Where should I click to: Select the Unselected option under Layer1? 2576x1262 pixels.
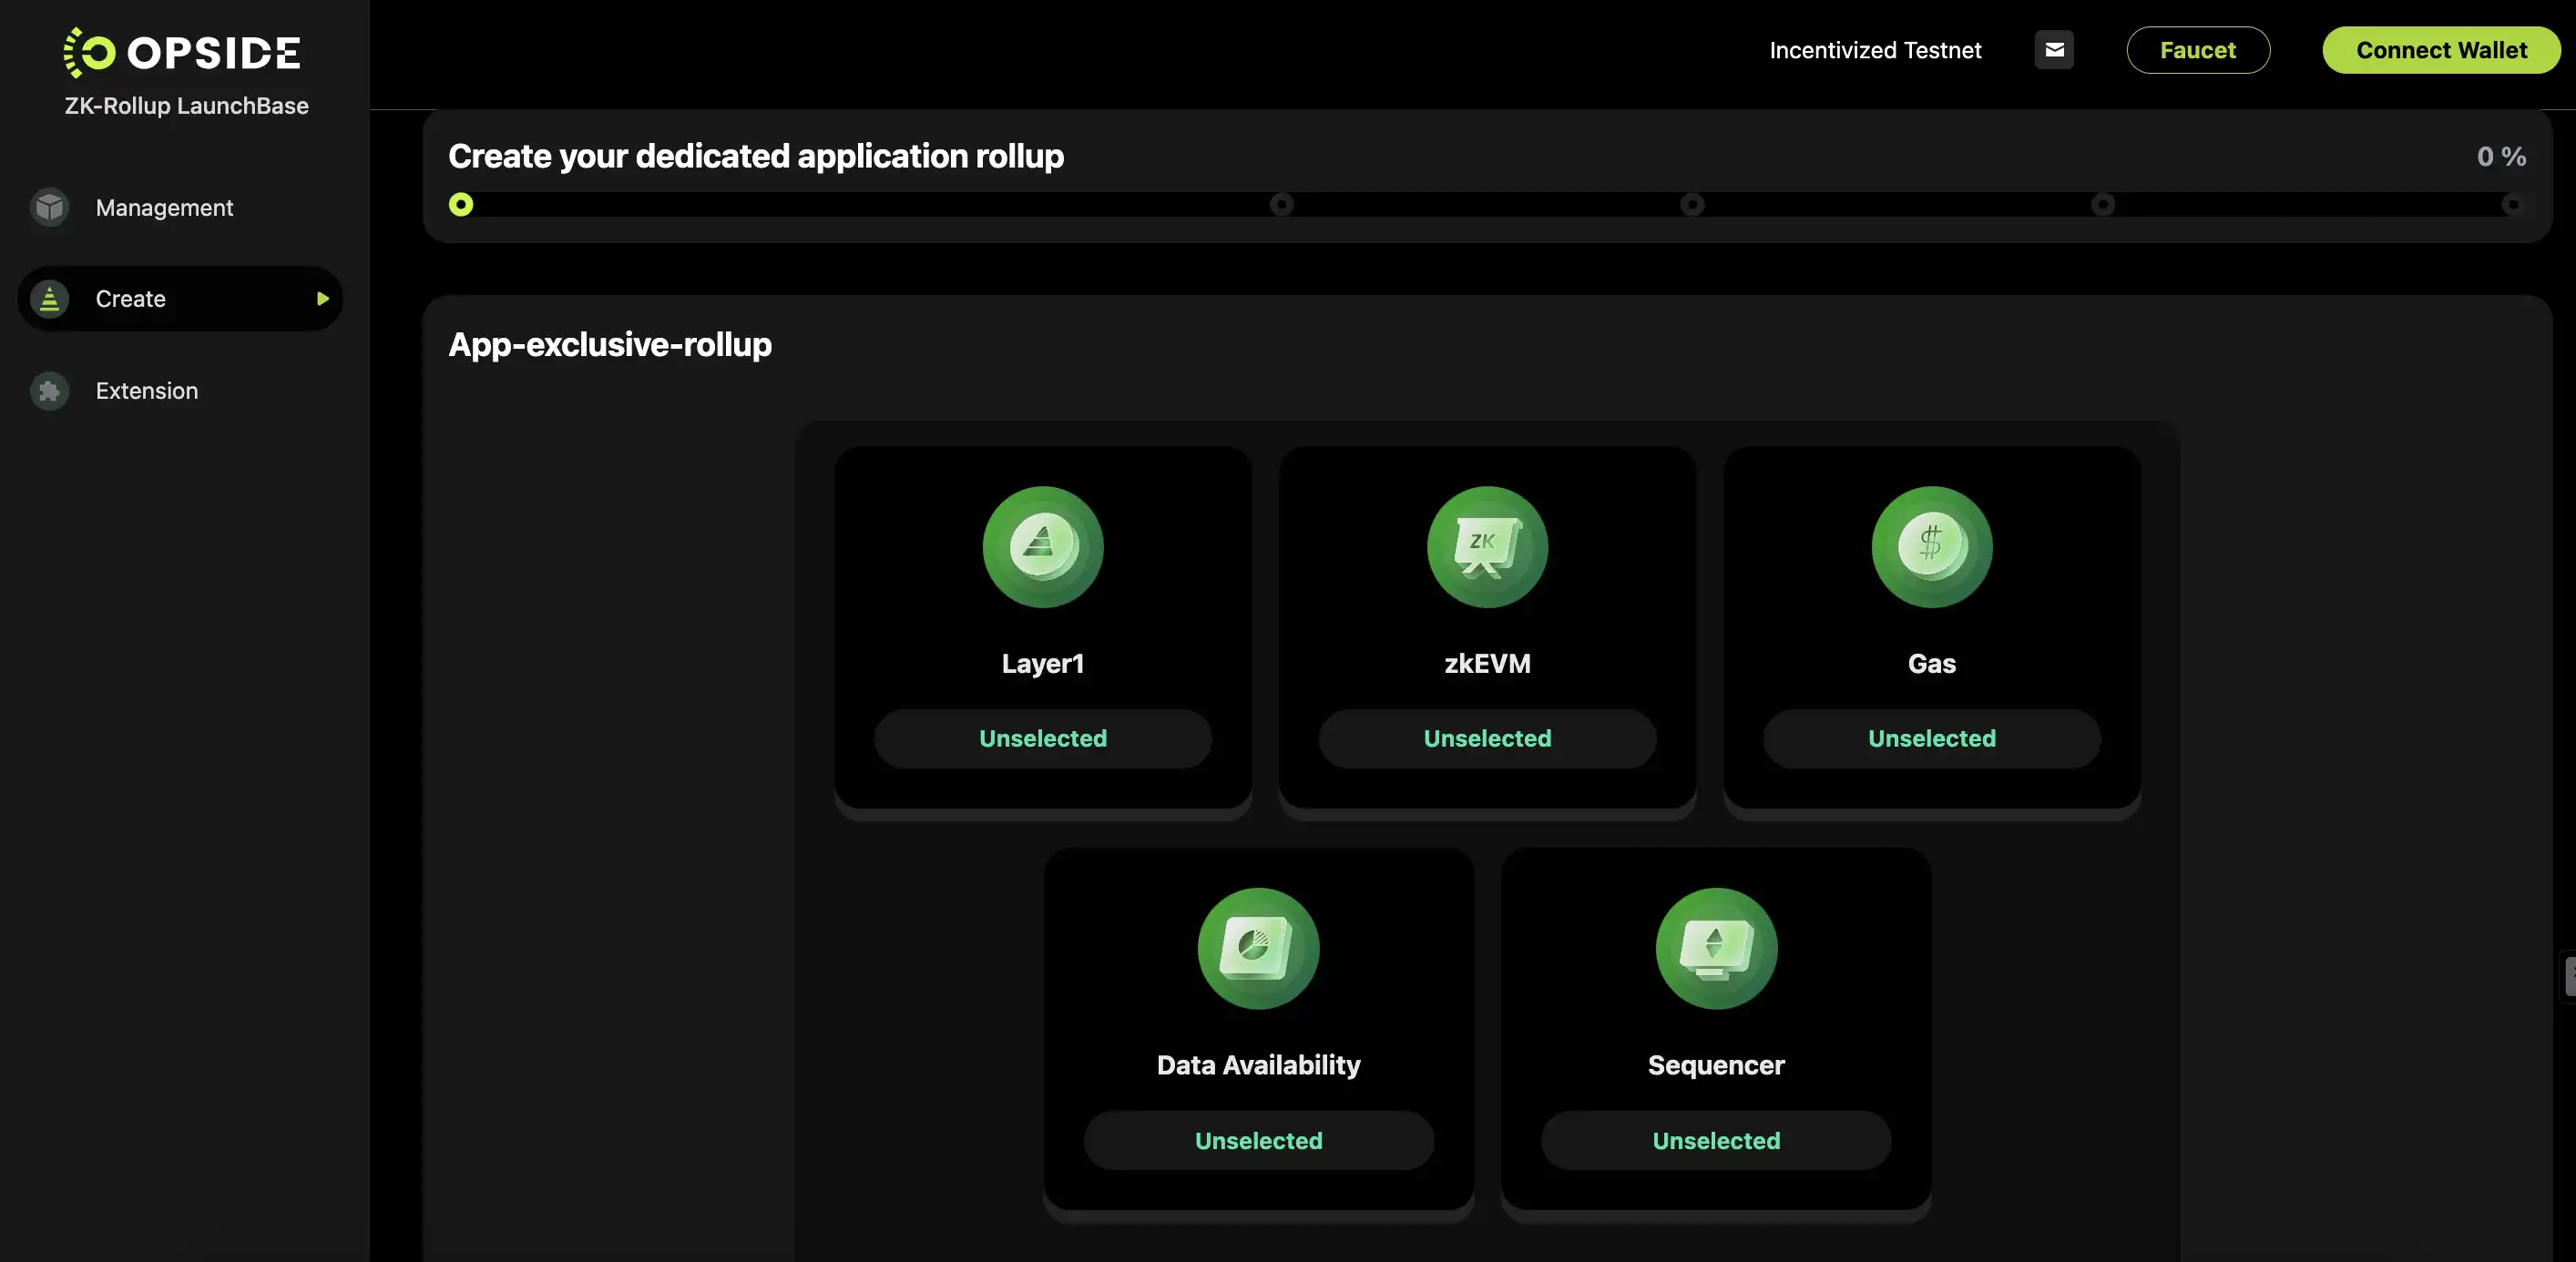pyautogui.click(x=1043, y=738)
